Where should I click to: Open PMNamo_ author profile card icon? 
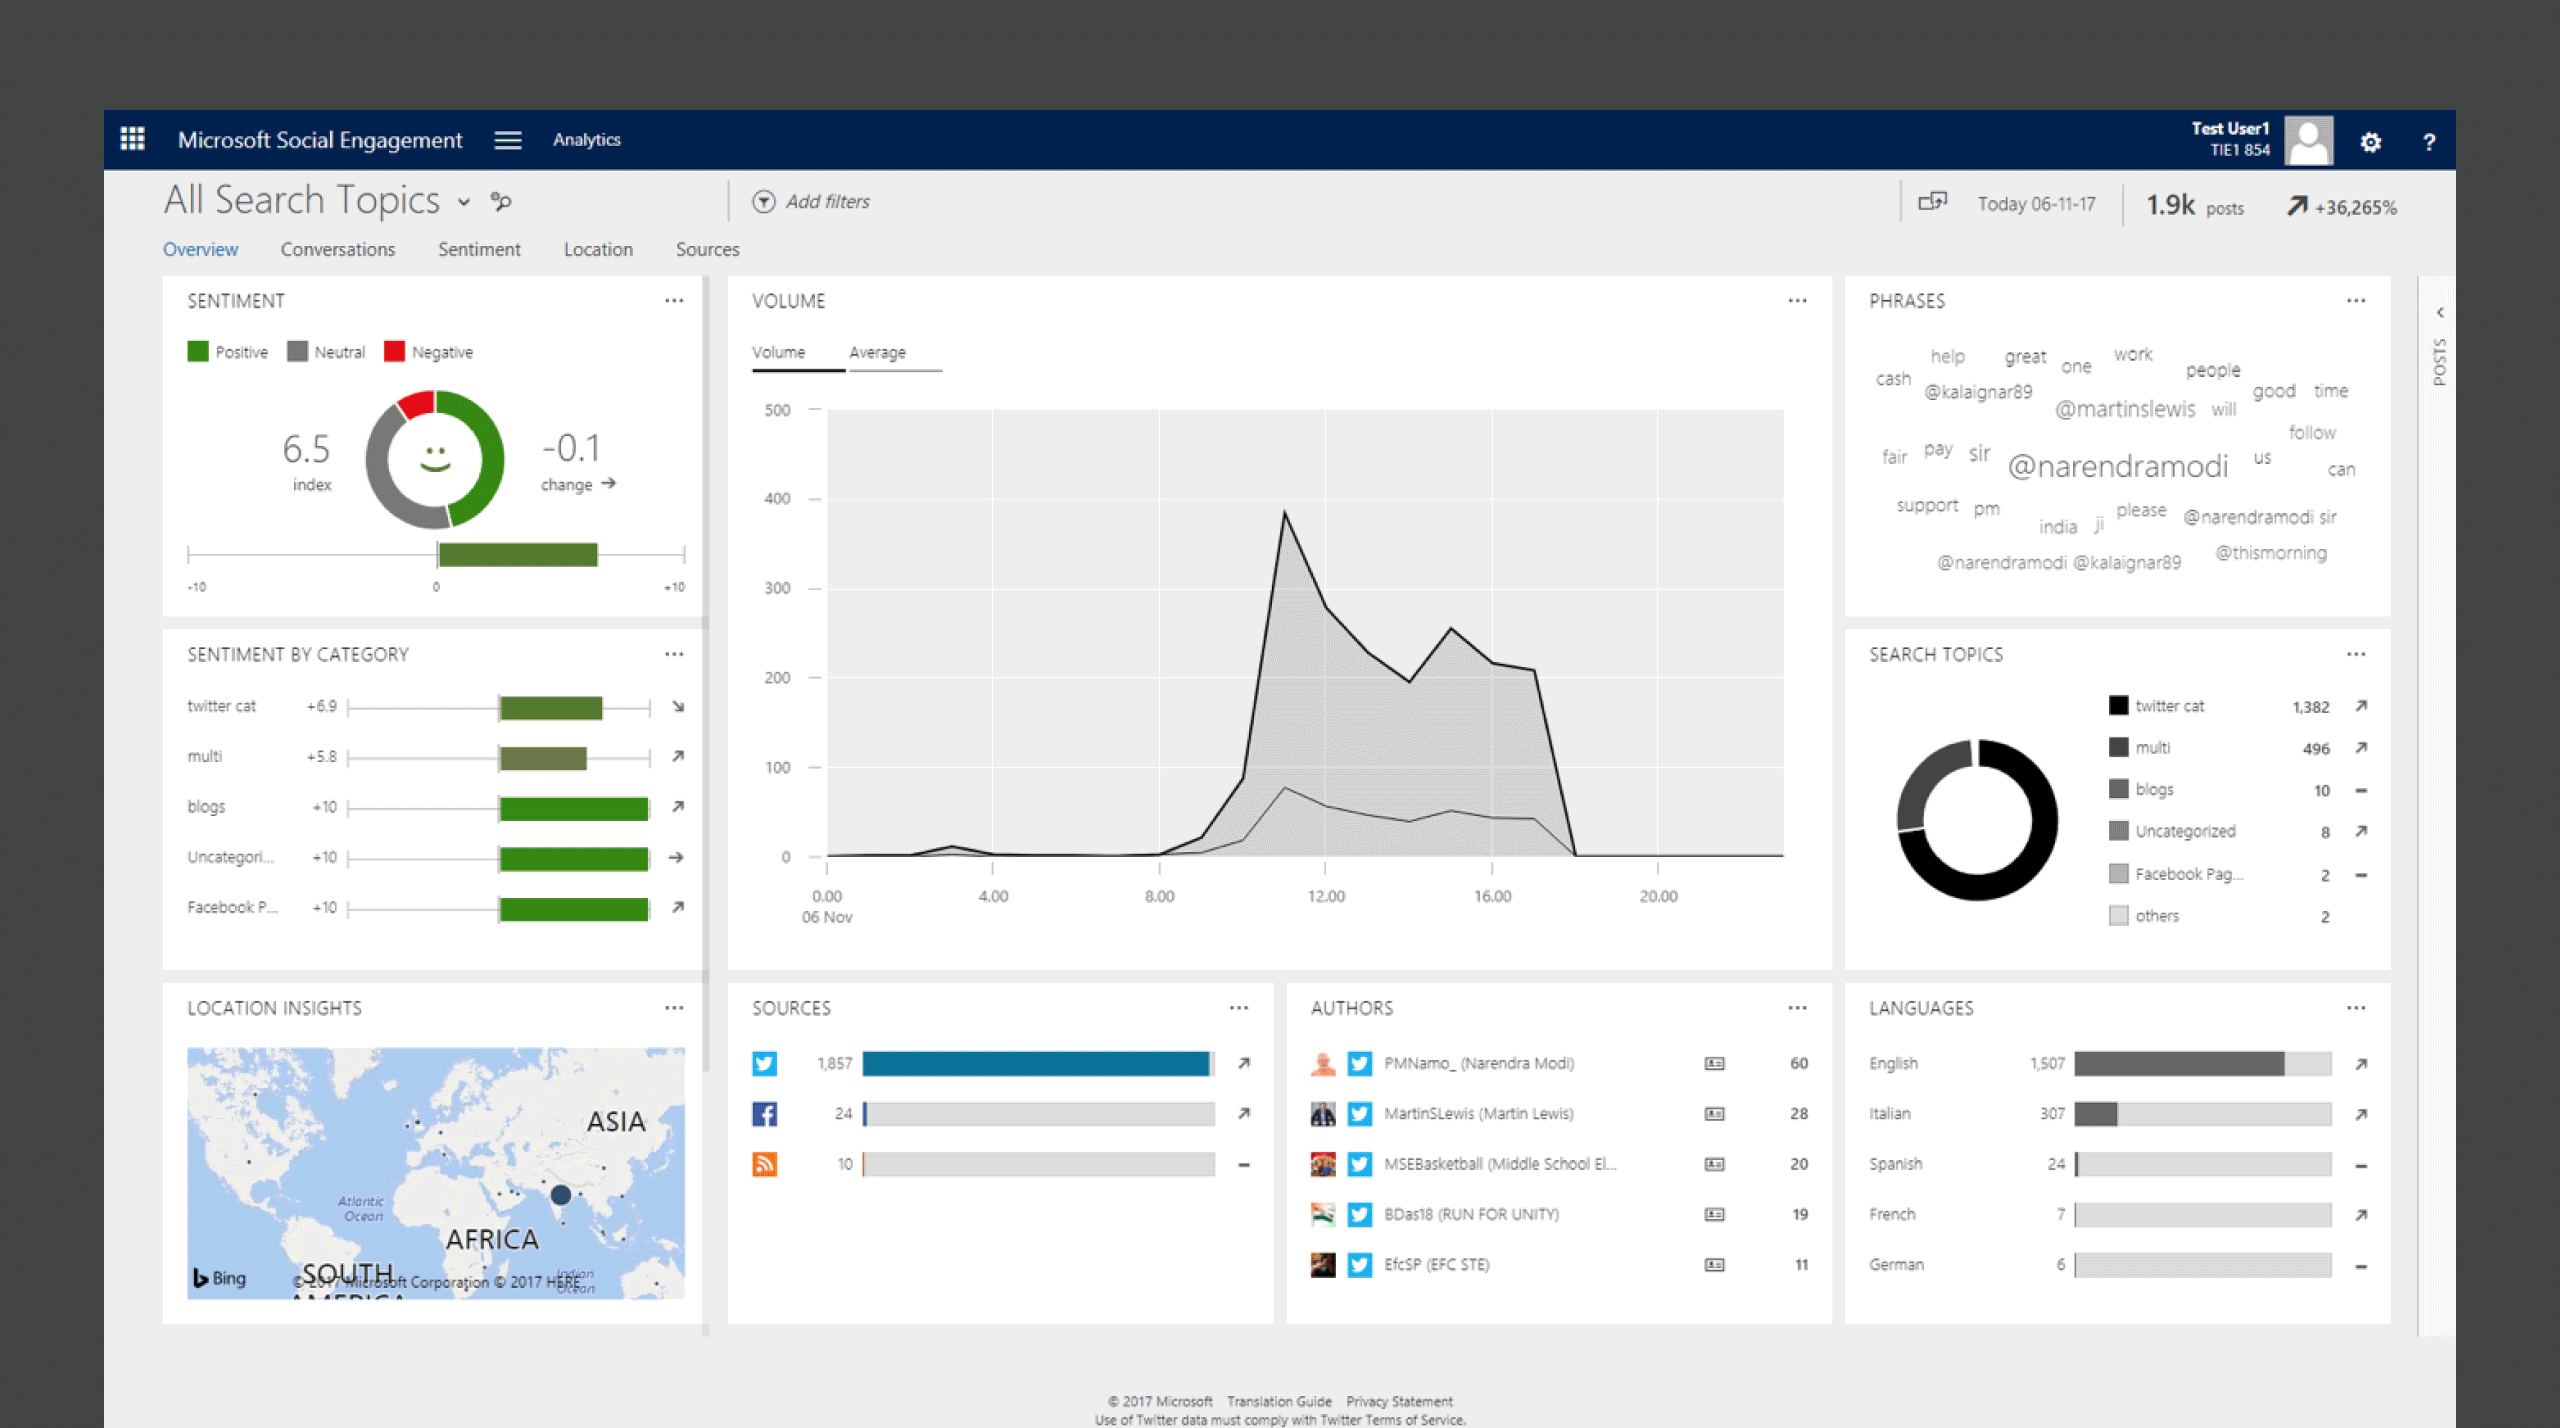pyautogui.click(x=1714, y=1063)
